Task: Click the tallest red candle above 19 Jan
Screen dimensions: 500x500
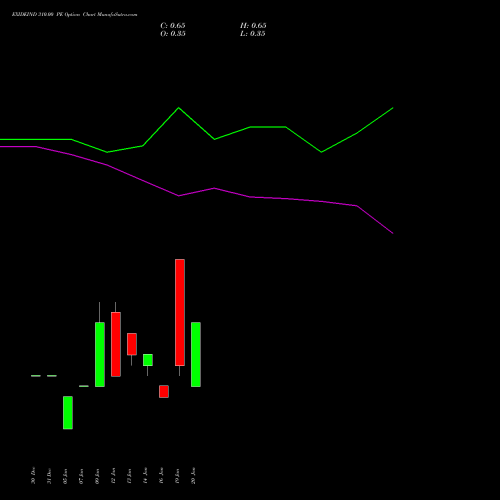Action: pyautogui.click(x=180, y=312)
